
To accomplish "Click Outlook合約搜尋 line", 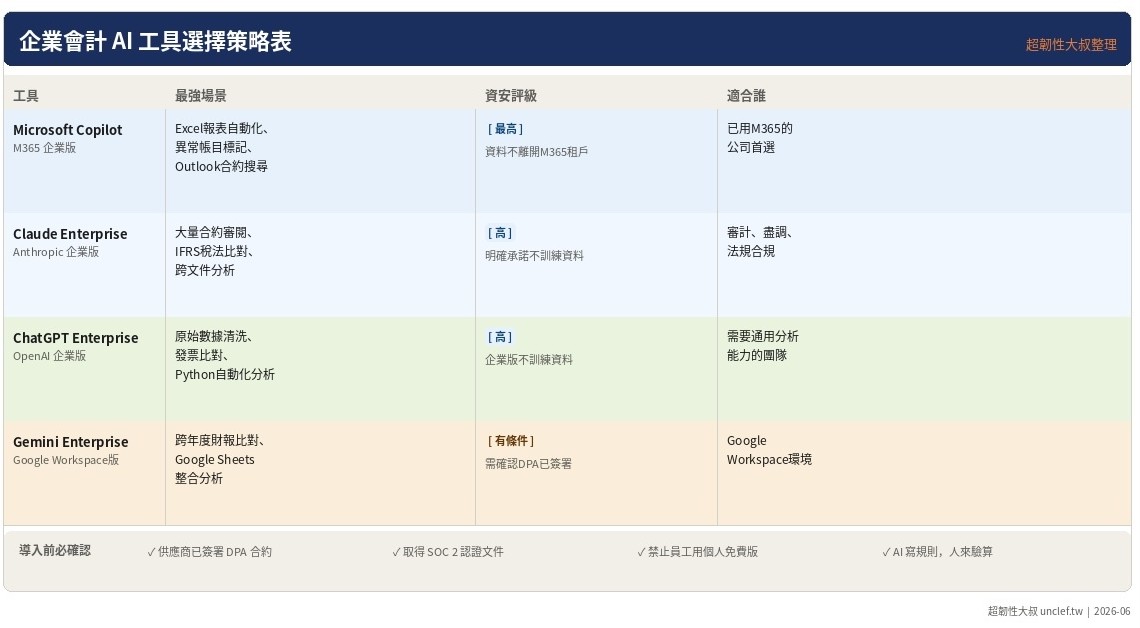I will coord(221,166).
